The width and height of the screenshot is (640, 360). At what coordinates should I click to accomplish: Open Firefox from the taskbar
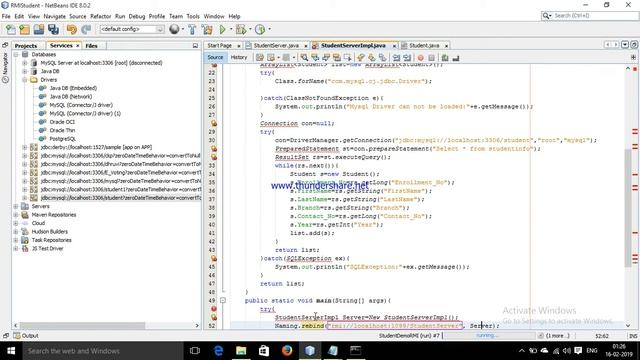(287, 351)
